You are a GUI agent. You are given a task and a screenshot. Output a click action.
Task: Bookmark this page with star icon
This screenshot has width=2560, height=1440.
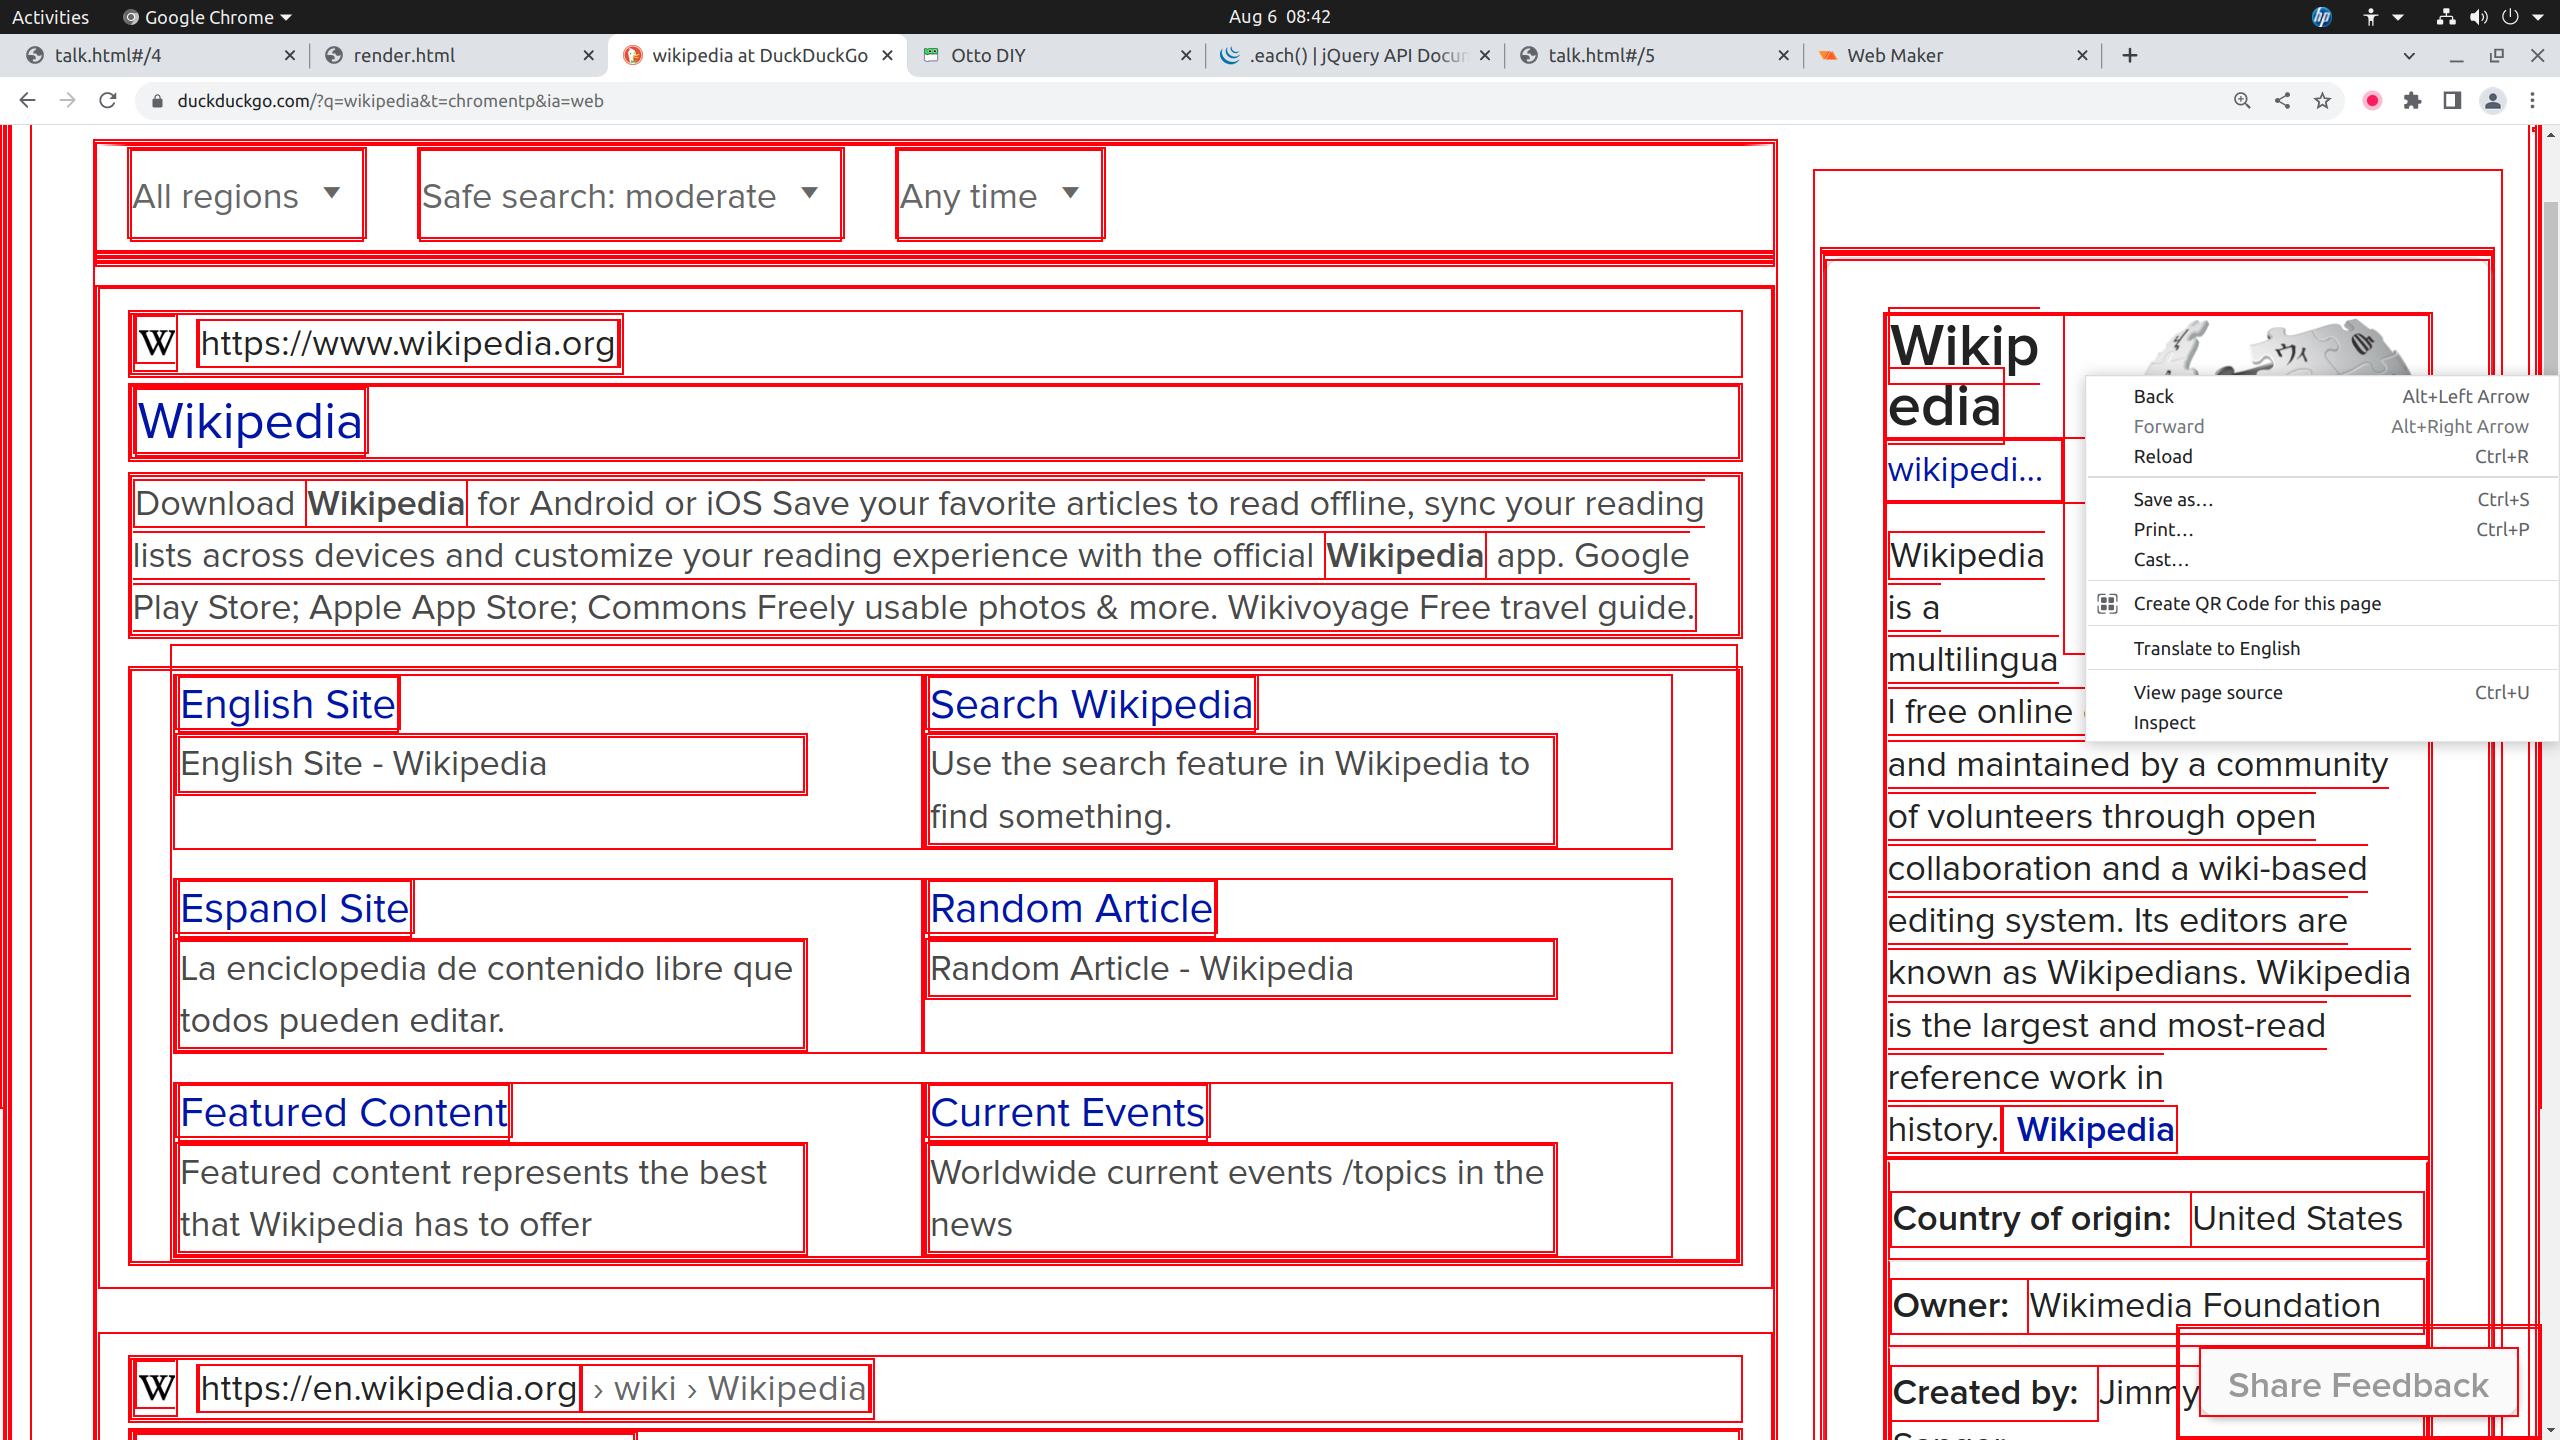click(x=2322, y=100)
